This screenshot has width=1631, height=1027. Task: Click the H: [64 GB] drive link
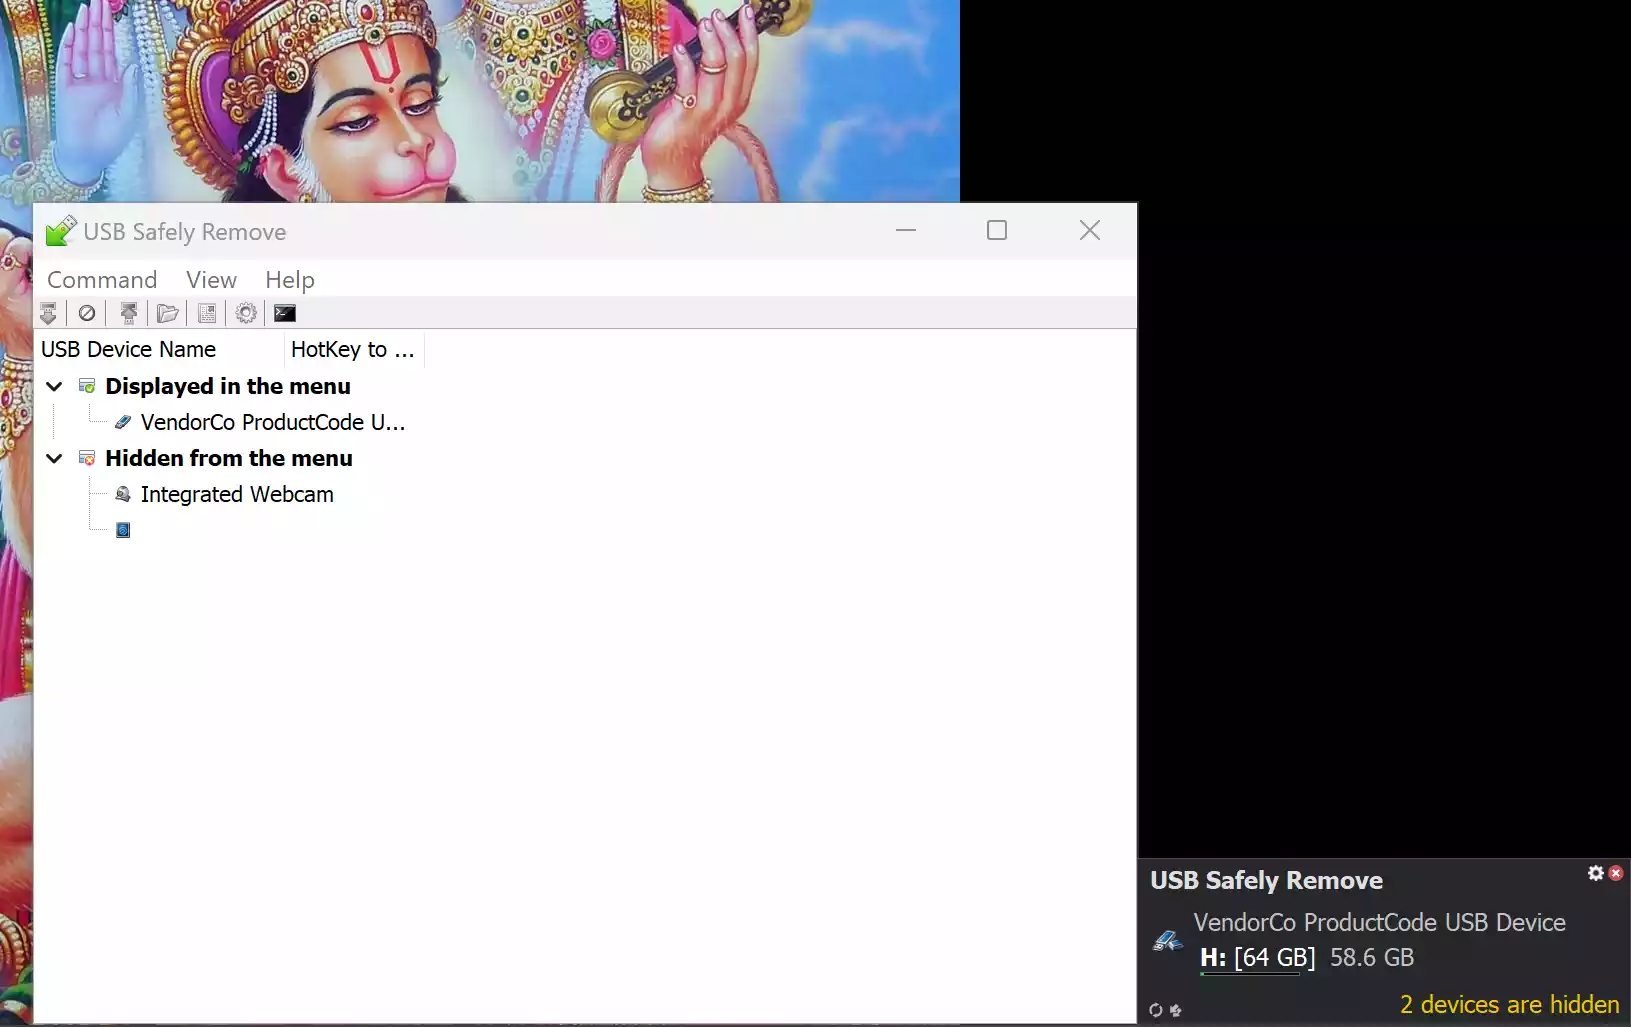(x=1258, y=957)
